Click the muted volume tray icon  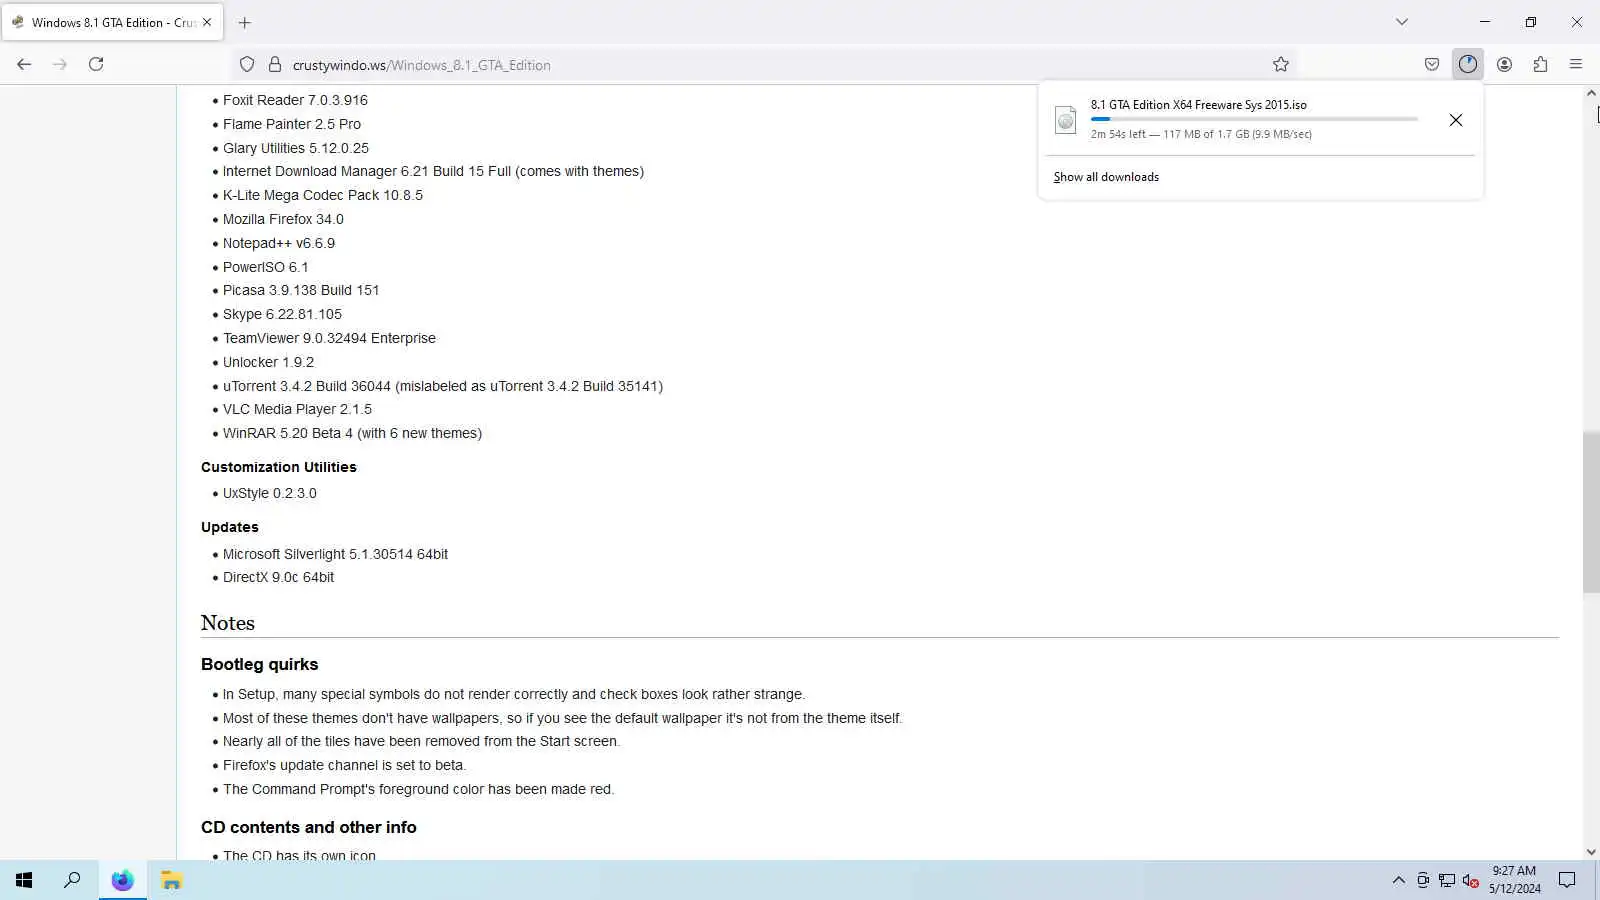pos(1470,880)
